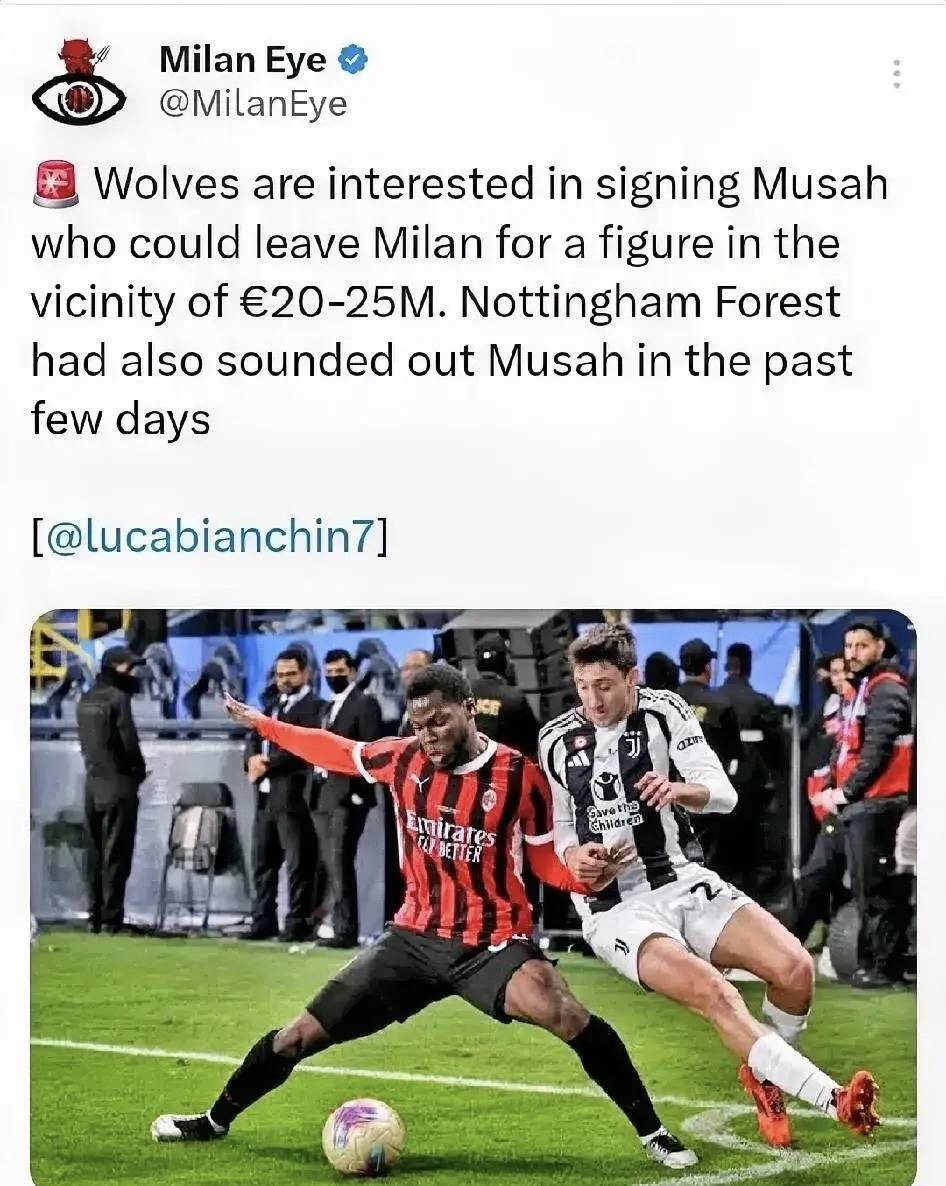Click "Nottingham Forest" in the tweet text
The width and height of the screenshot is (946, 1186).
[651, 302]
